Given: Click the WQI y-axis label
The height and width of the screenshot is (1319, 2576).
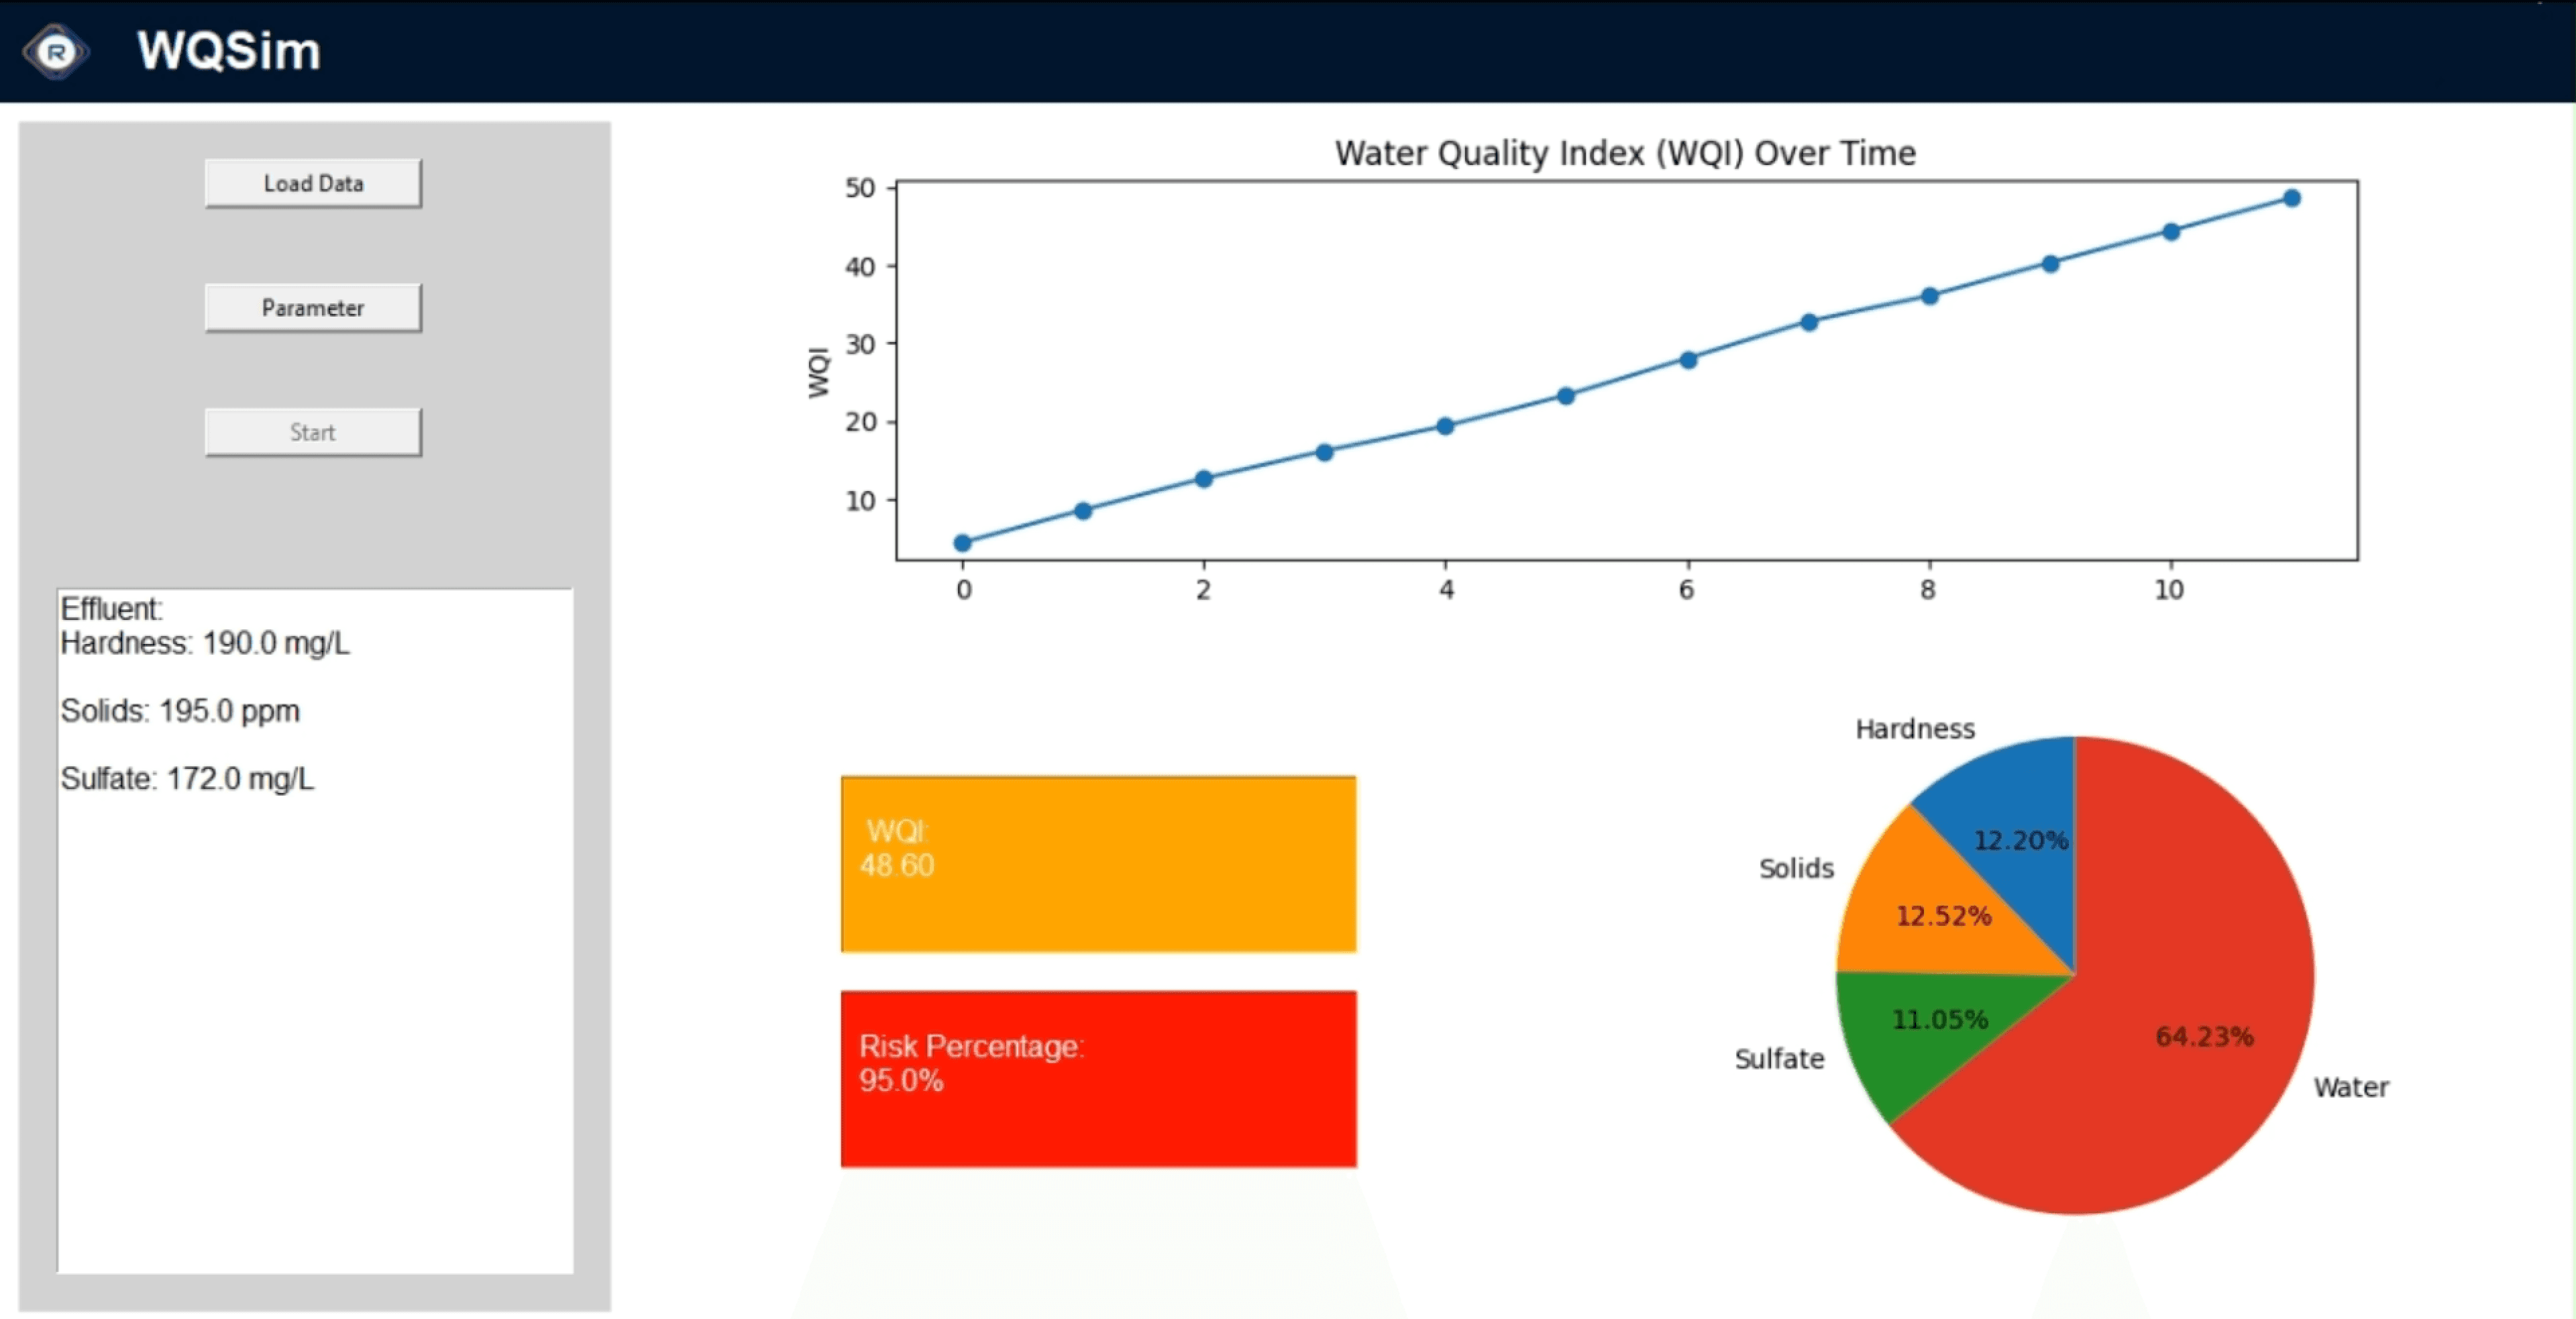Looking at the screenshot, I should click(818, 372).
